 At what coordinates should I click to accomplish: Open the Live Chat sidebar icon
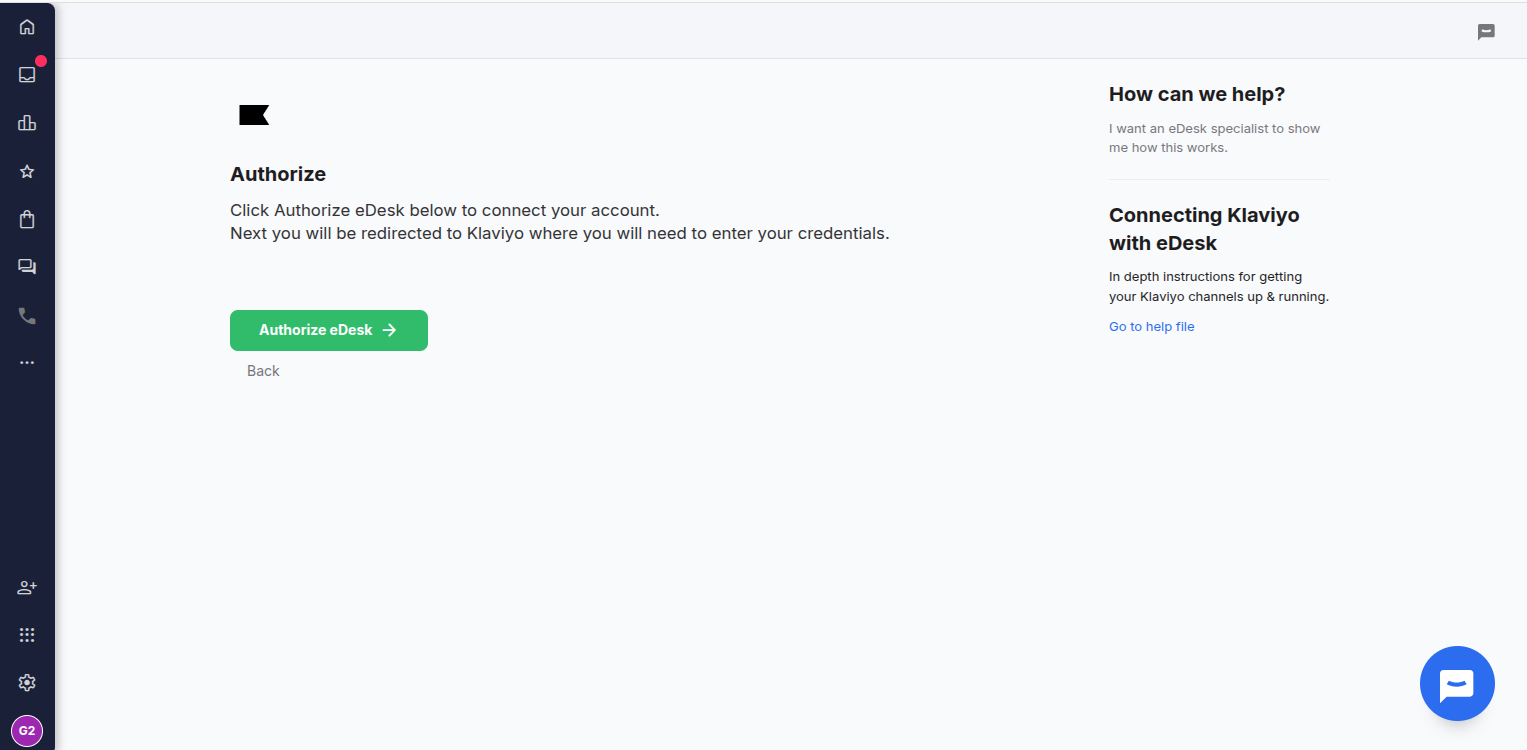coord(27,266)
